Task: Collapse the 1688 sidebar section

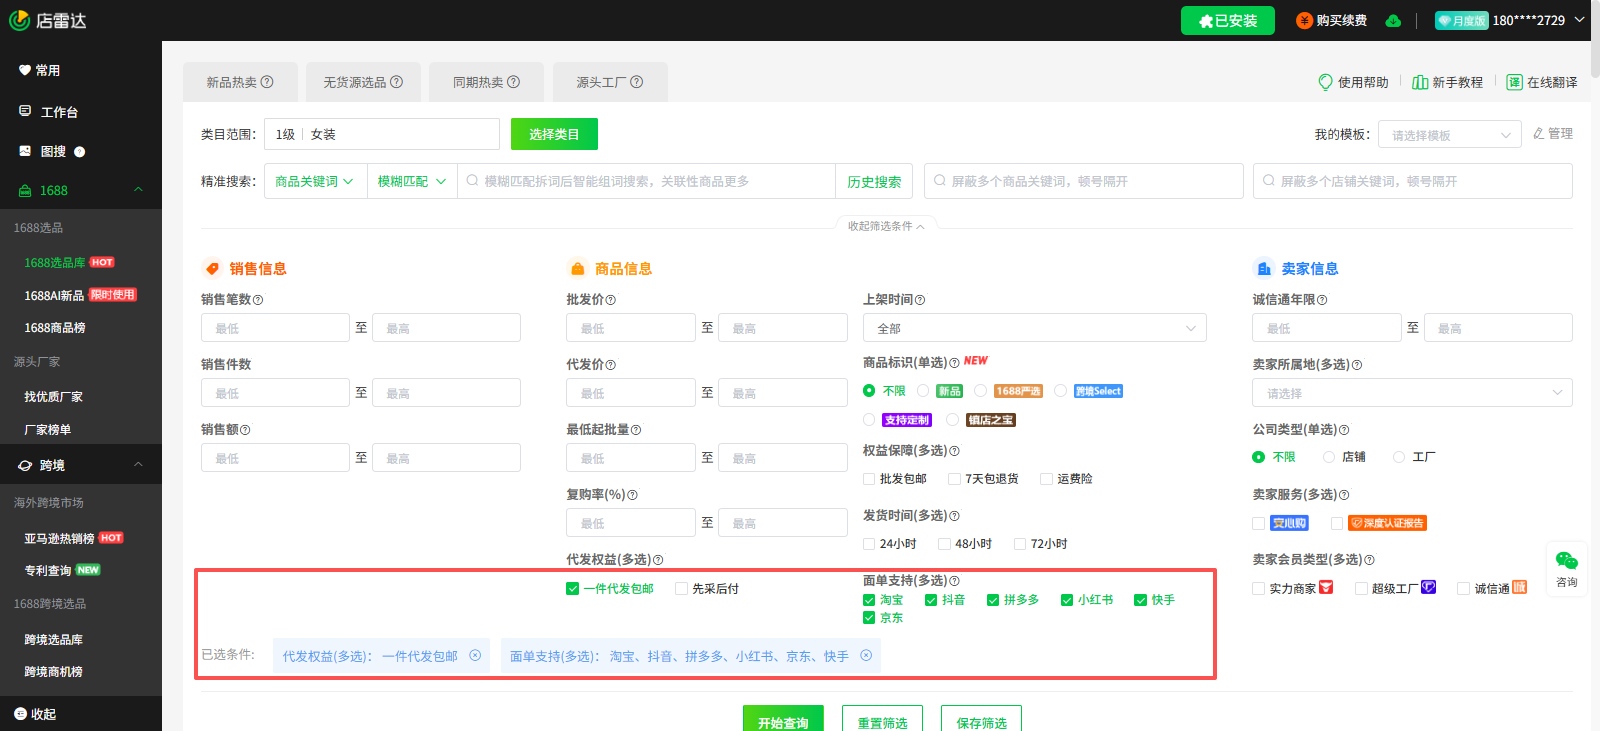Action: point(138,190)
